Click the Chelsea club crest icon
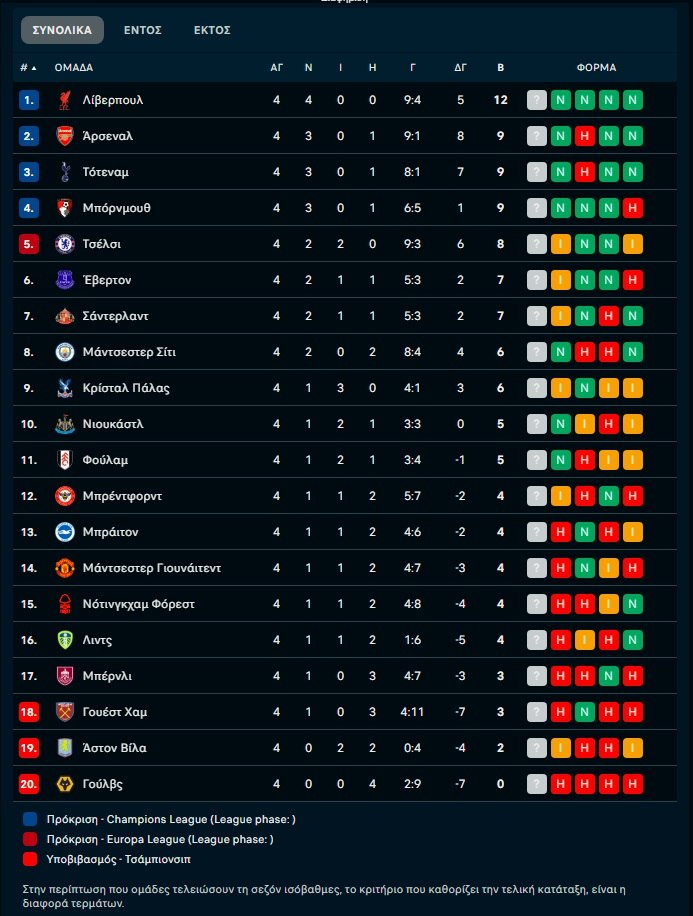Screen dimensions: 693x916 (x=64, y=244)
